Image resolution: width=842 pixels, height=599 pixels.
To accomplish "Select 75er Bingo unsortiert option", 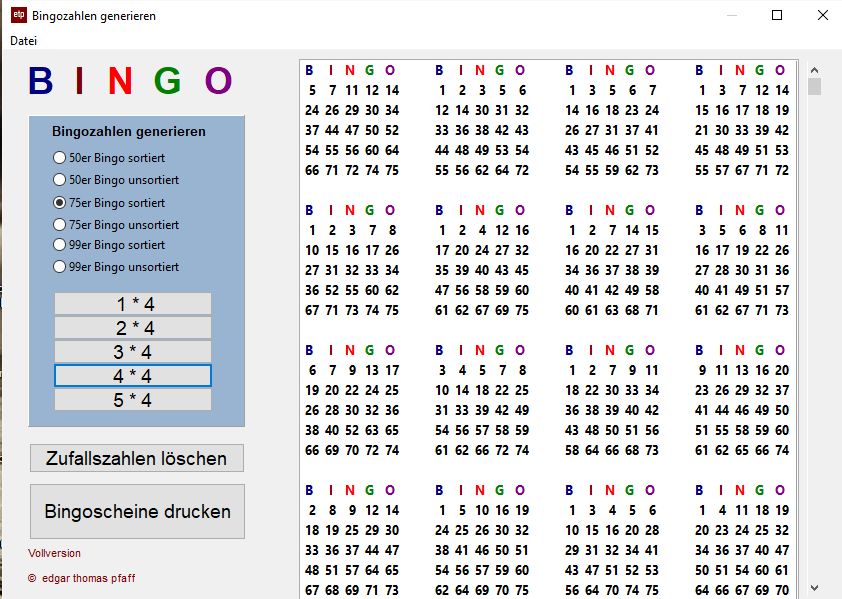I will 59,224.
